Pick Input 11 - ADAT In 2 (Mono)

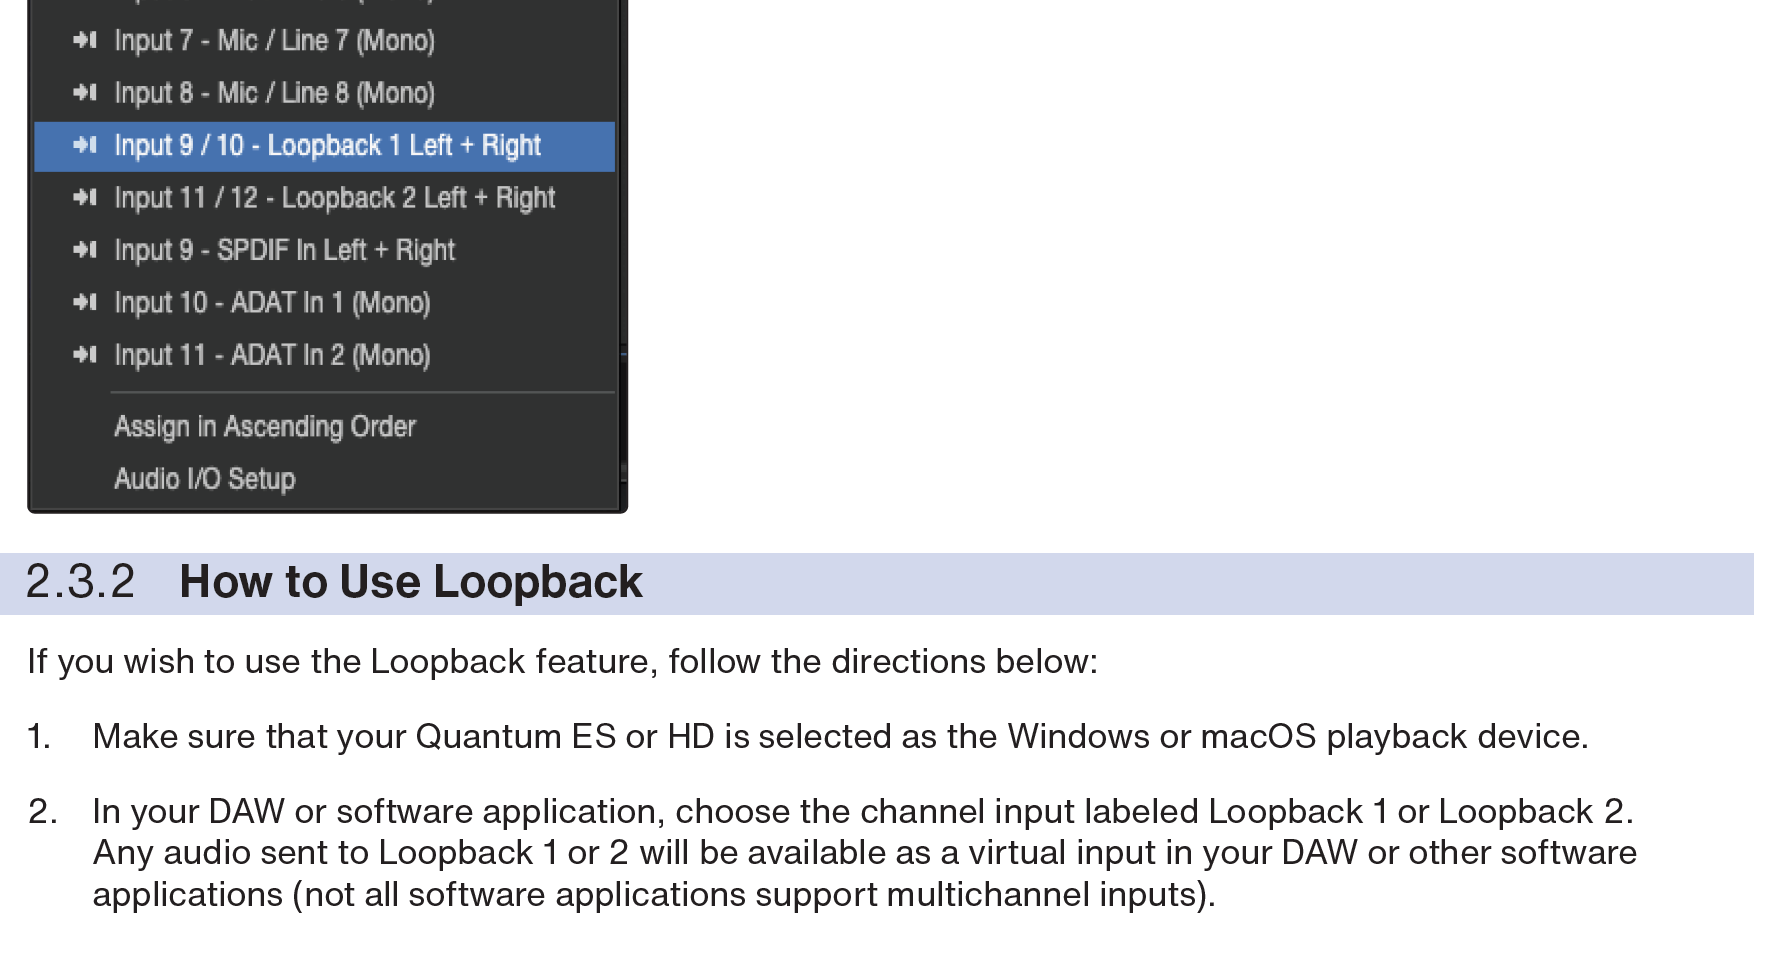tap(272, 355)
